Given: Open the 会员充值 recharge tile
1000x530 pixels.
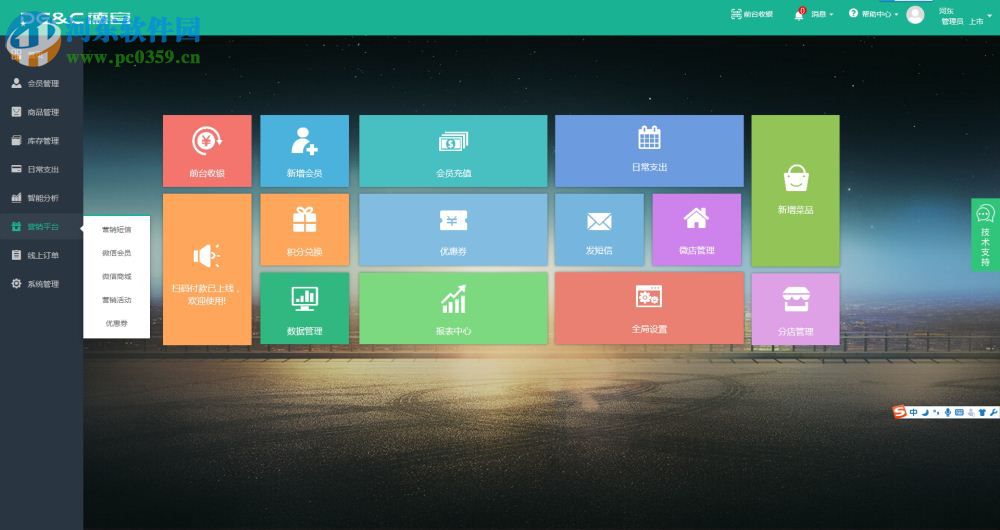Looking at the screenshot, I should click(453, 151).
